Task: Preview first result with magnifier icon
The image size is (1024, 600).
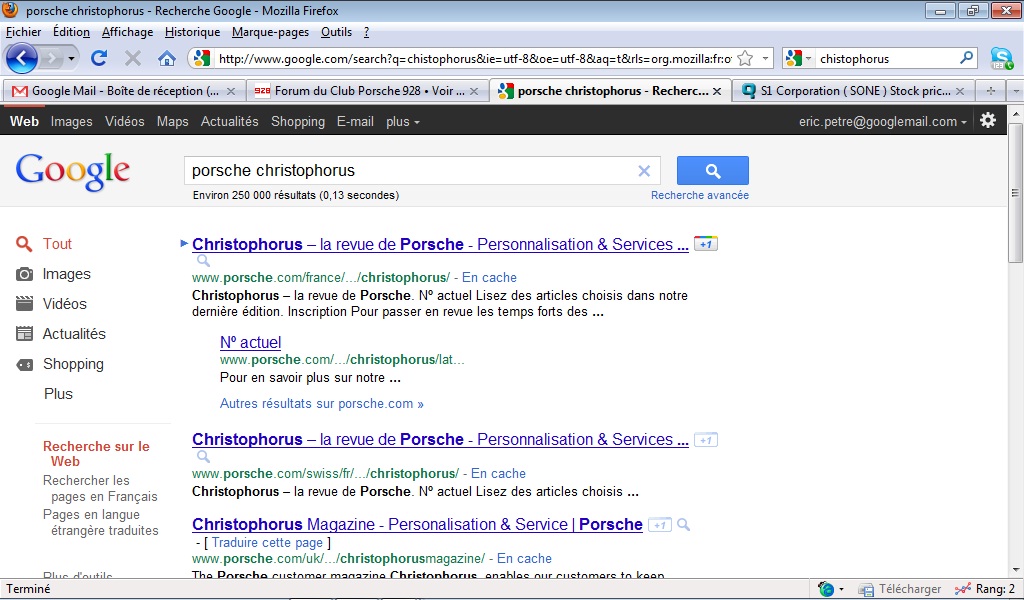Action: coord(204,261)
